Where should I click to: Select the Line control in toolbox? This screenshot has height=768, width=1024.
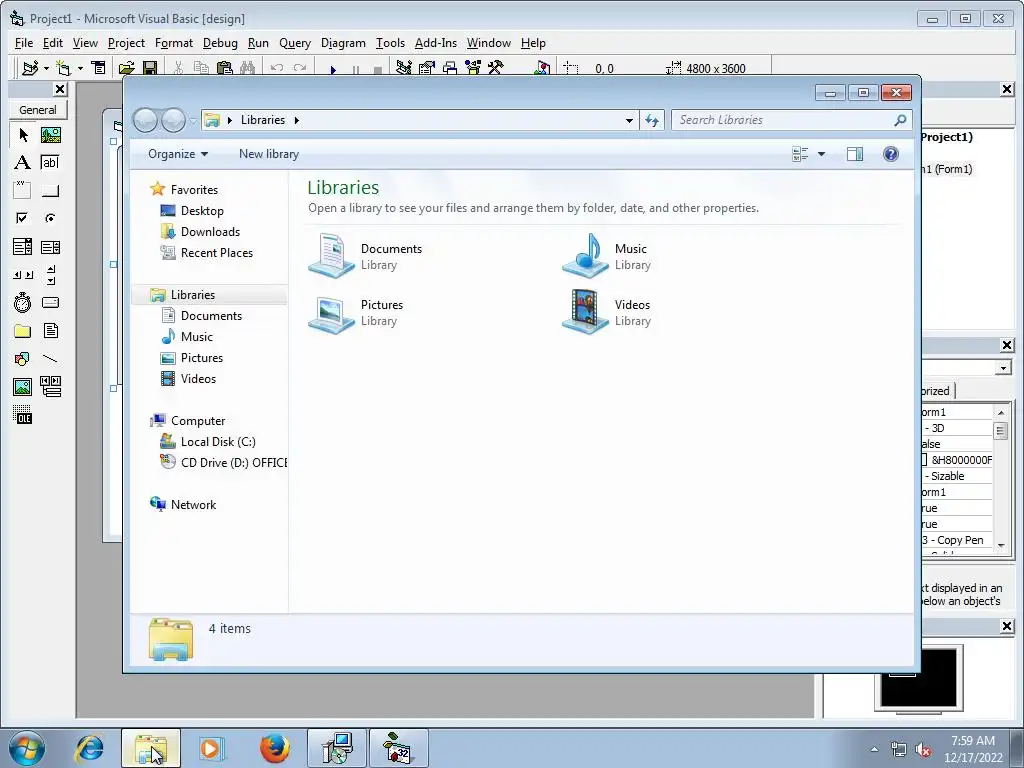(x=50, y=359)
